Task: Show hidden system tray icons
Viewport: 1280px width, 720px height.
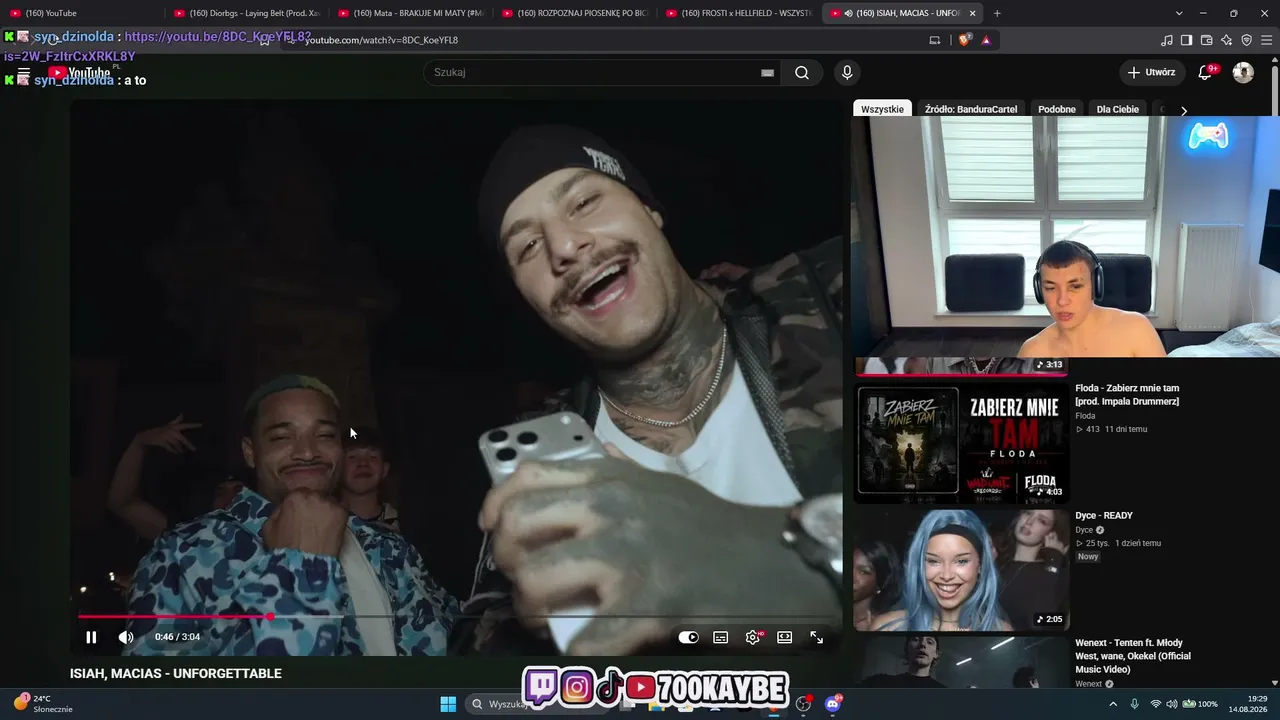Action: click(1113, 704)
